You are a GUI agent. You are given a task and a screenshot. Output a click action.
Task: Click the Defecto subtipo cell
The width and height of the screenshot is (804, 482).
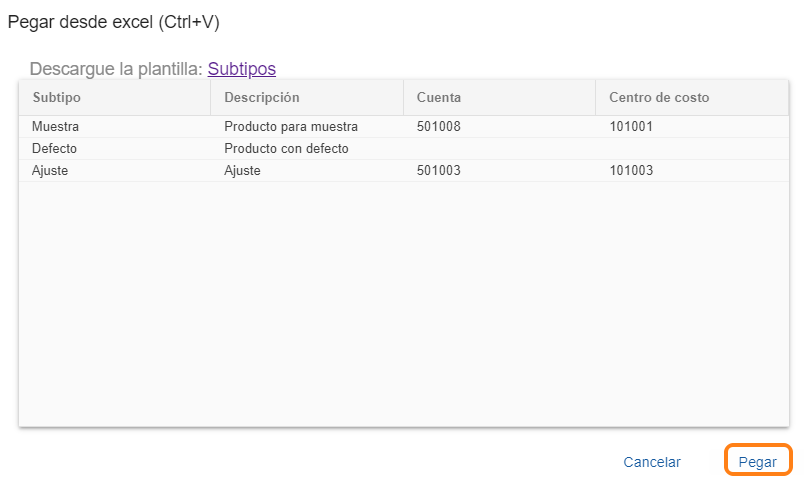point(54,149)
